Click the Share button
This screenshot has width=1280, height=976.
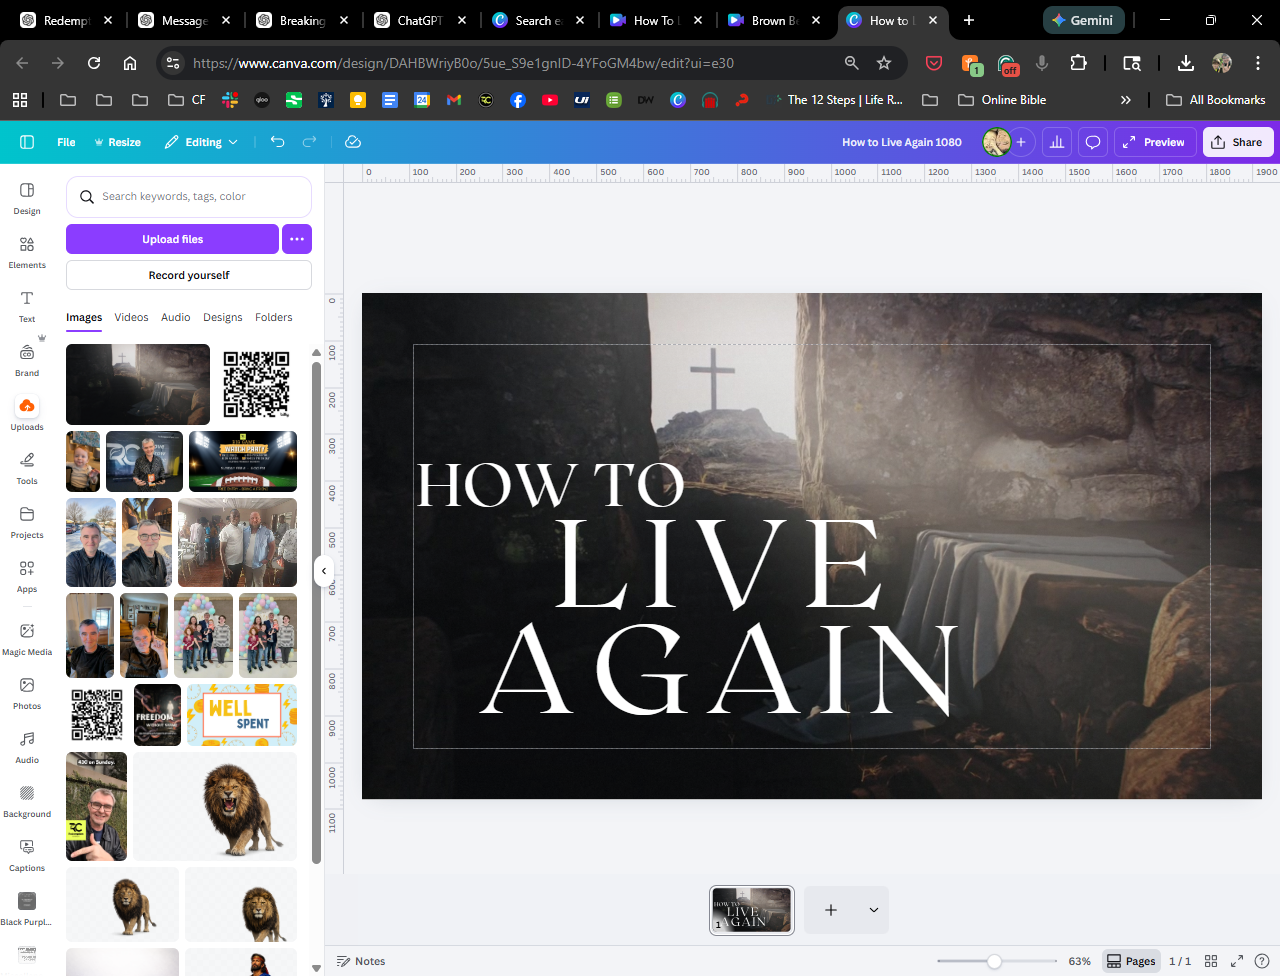tap(1237, 142)
